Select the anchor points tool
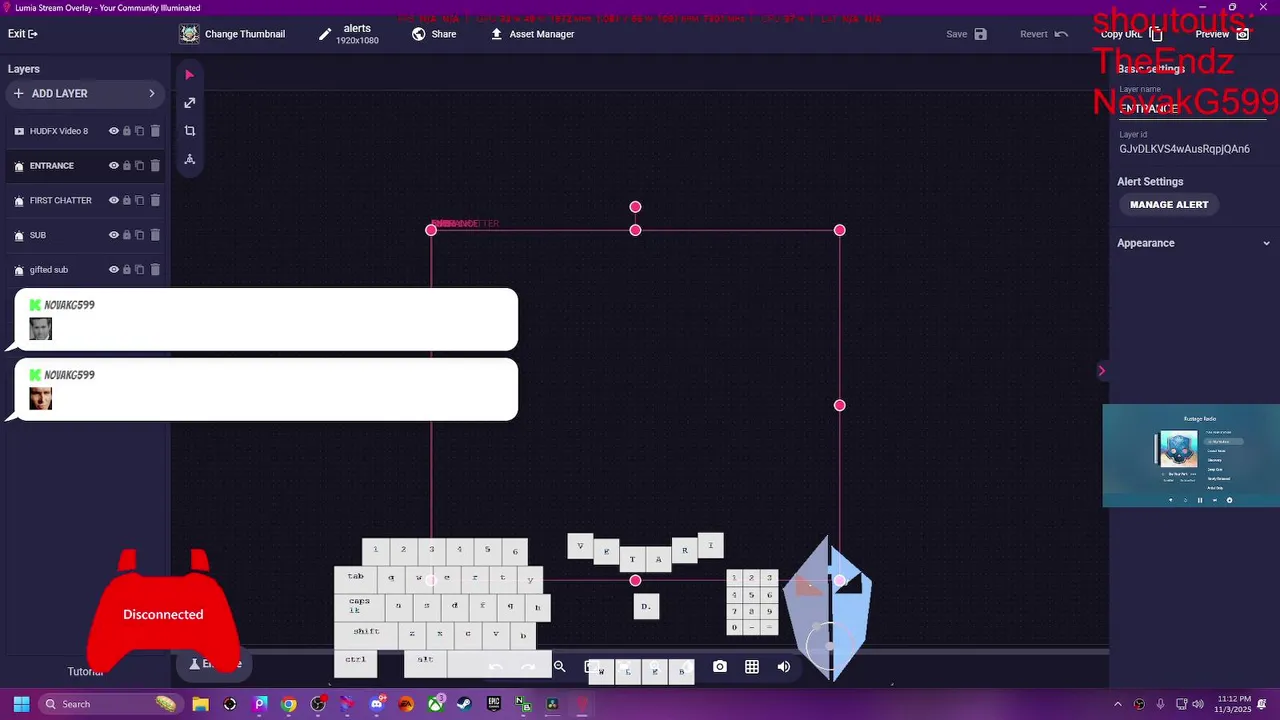 (x=189, y=159)
